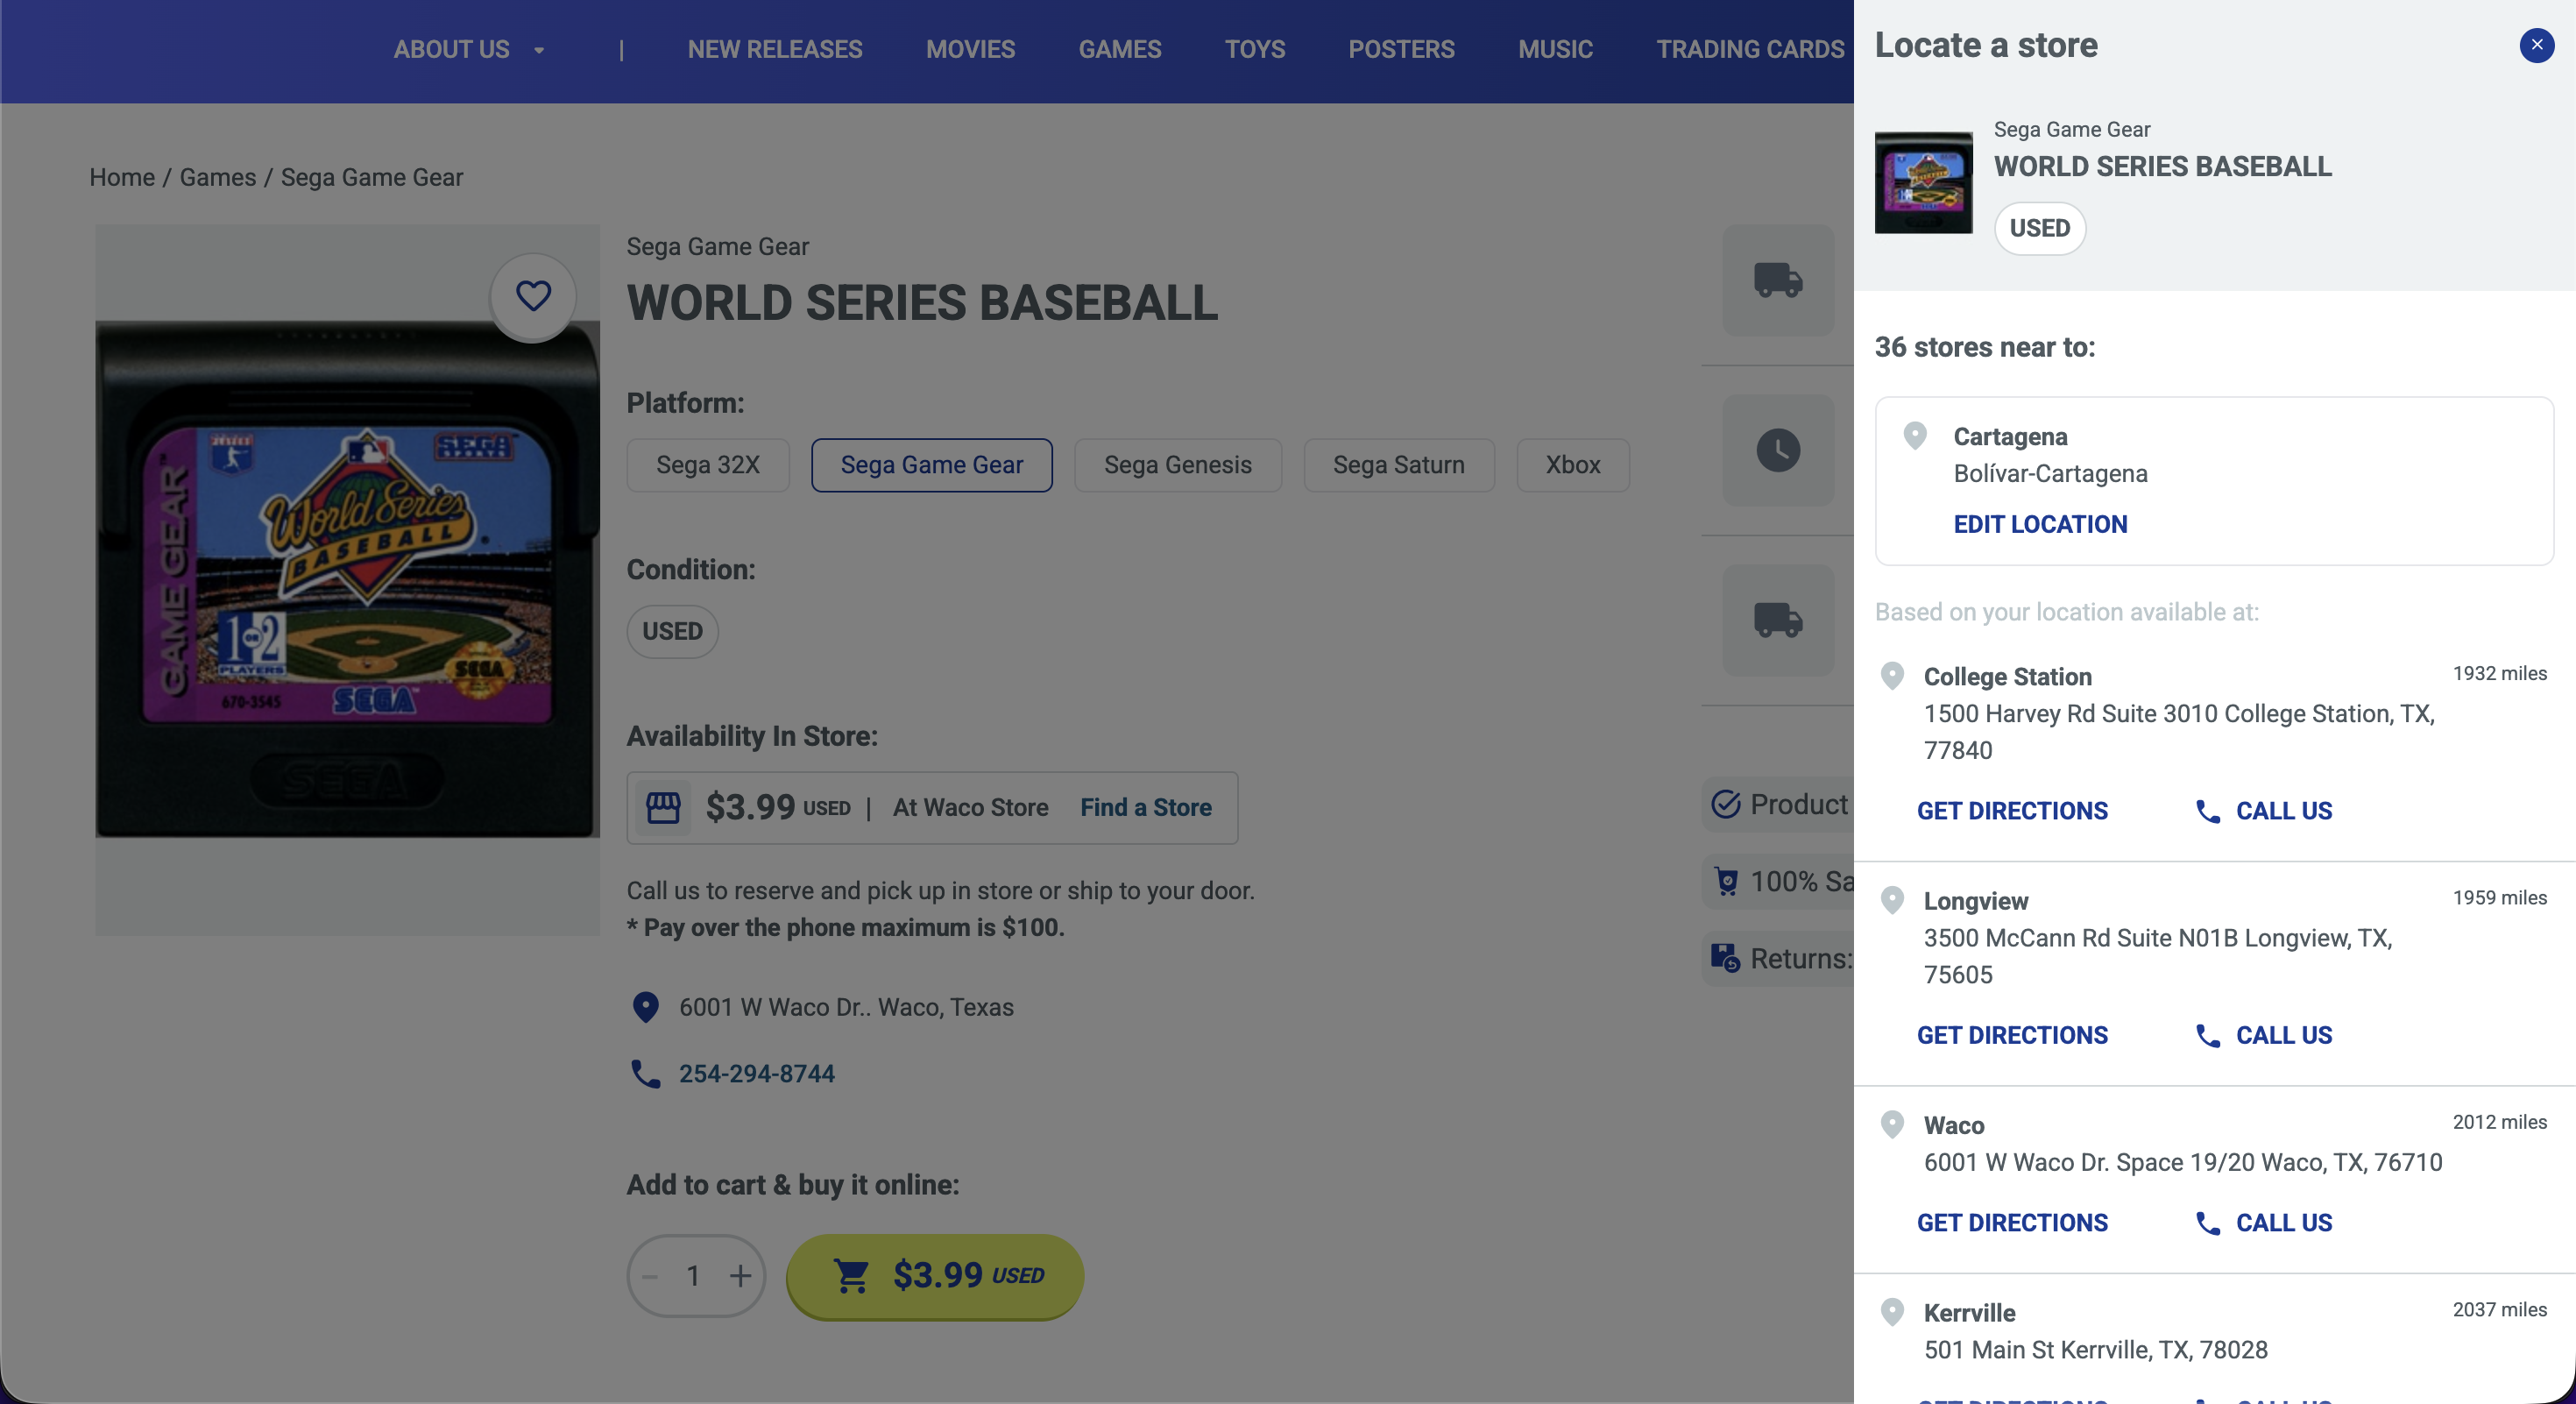Go to the Movies section
Viewport: 2576px width, 1404px height.
[x=970, y=50]
